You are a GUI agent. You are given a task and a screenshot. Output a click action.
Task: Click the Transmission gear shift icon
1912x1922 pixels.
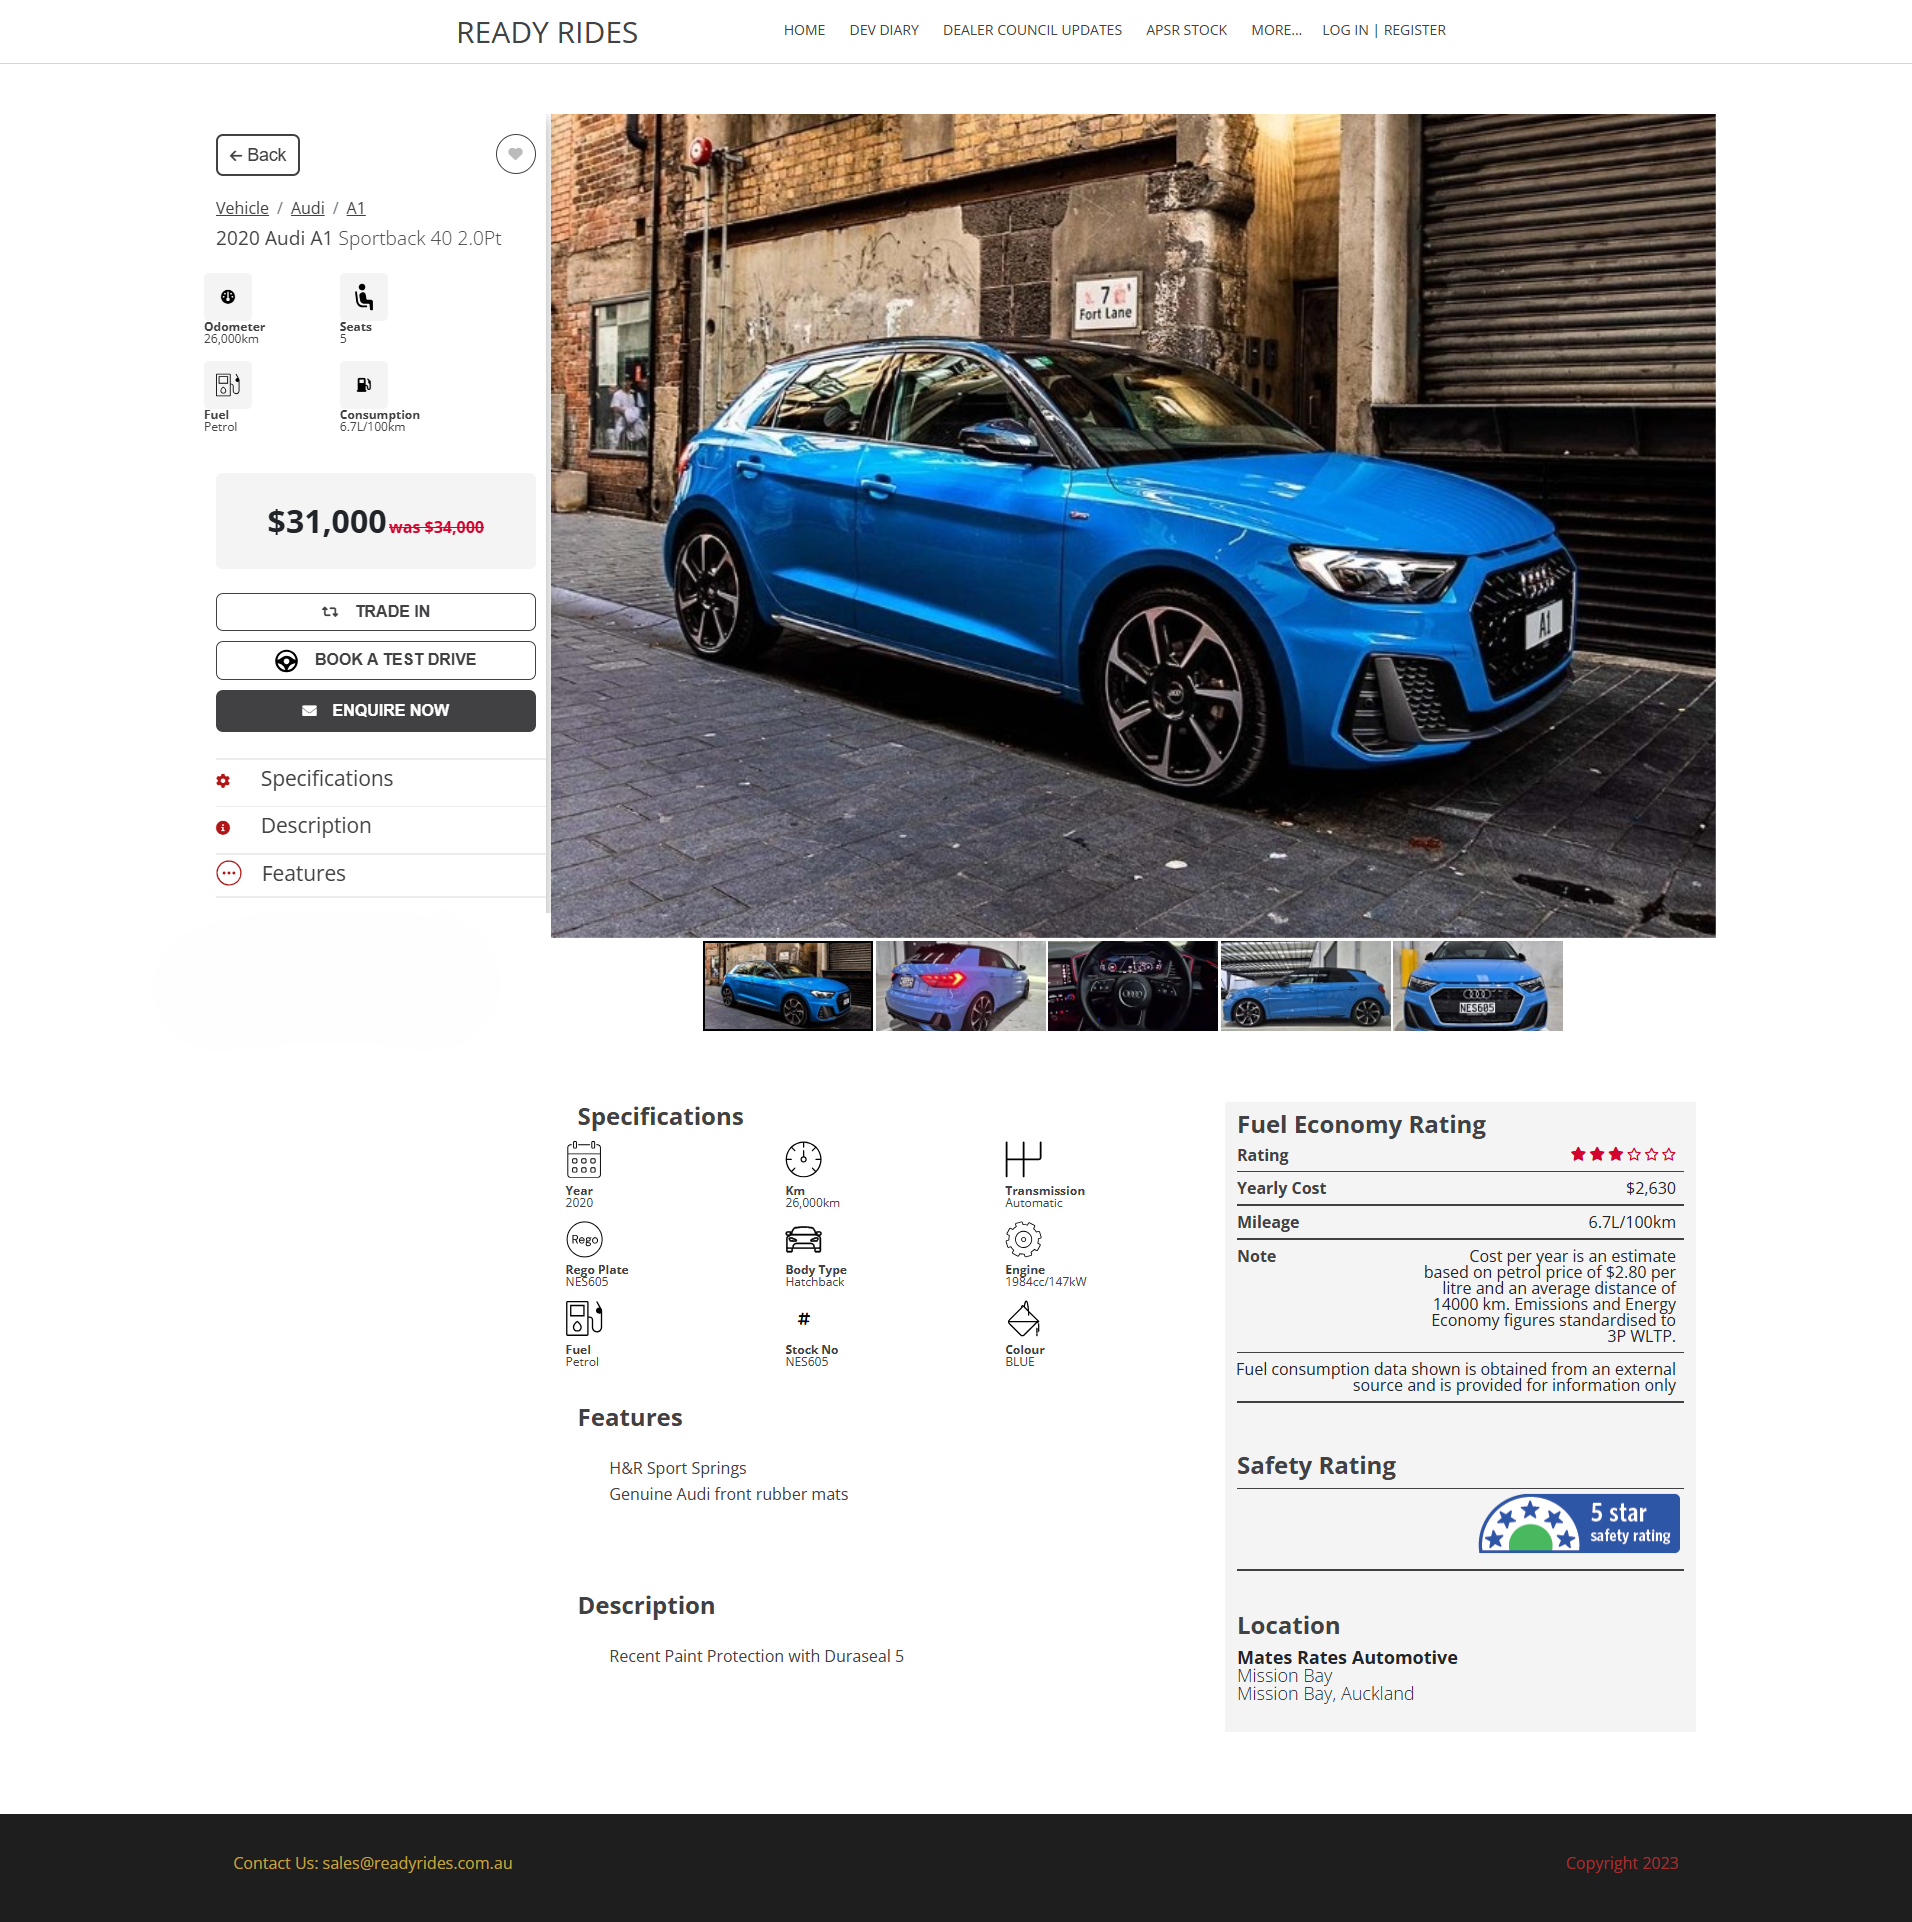(x=1023, y=1159)
